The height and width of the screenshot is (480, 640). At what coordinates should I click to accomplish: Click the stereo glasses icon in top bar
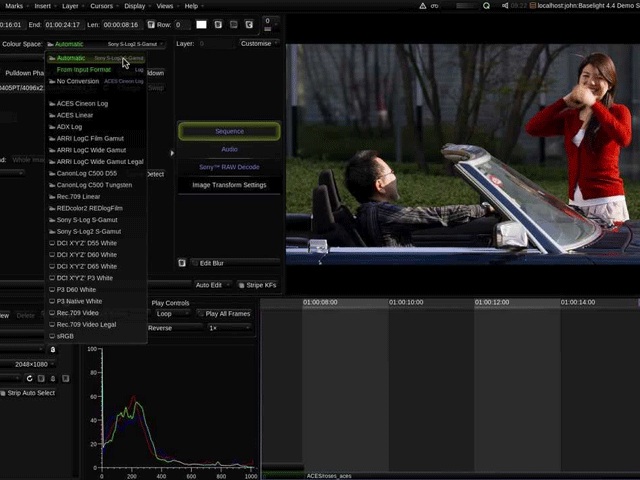[x=435, y=6]
